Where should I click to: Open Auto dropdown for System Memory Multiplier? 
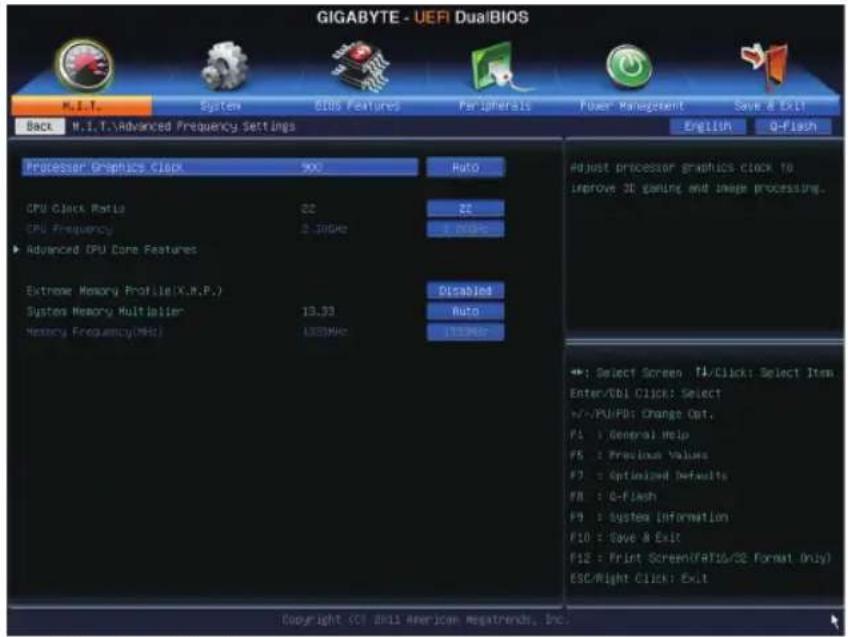pos(466,311)
